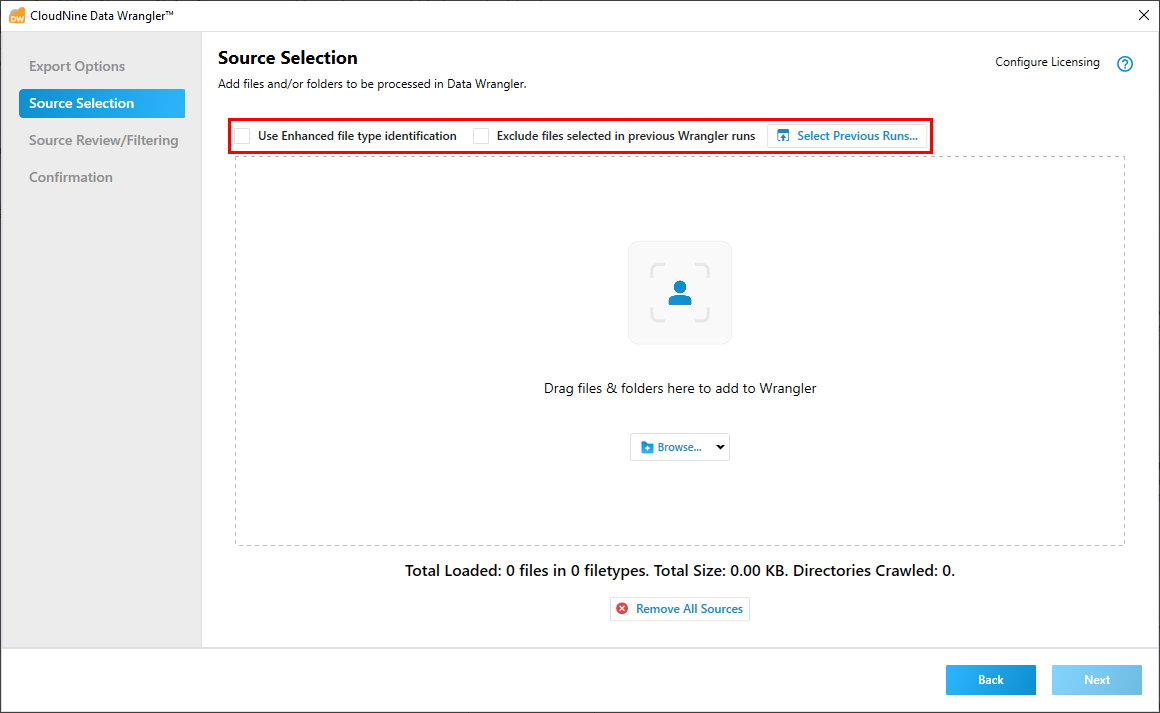
Task: Click the drop zone person placeholder icon
Action: [x=680, y=293]
